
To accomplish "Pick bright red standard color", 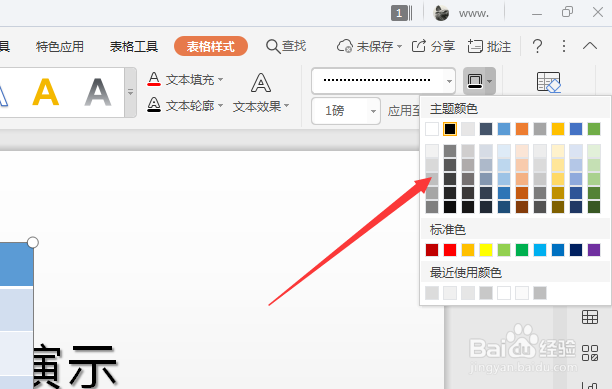I will click(x=450, y=250).
